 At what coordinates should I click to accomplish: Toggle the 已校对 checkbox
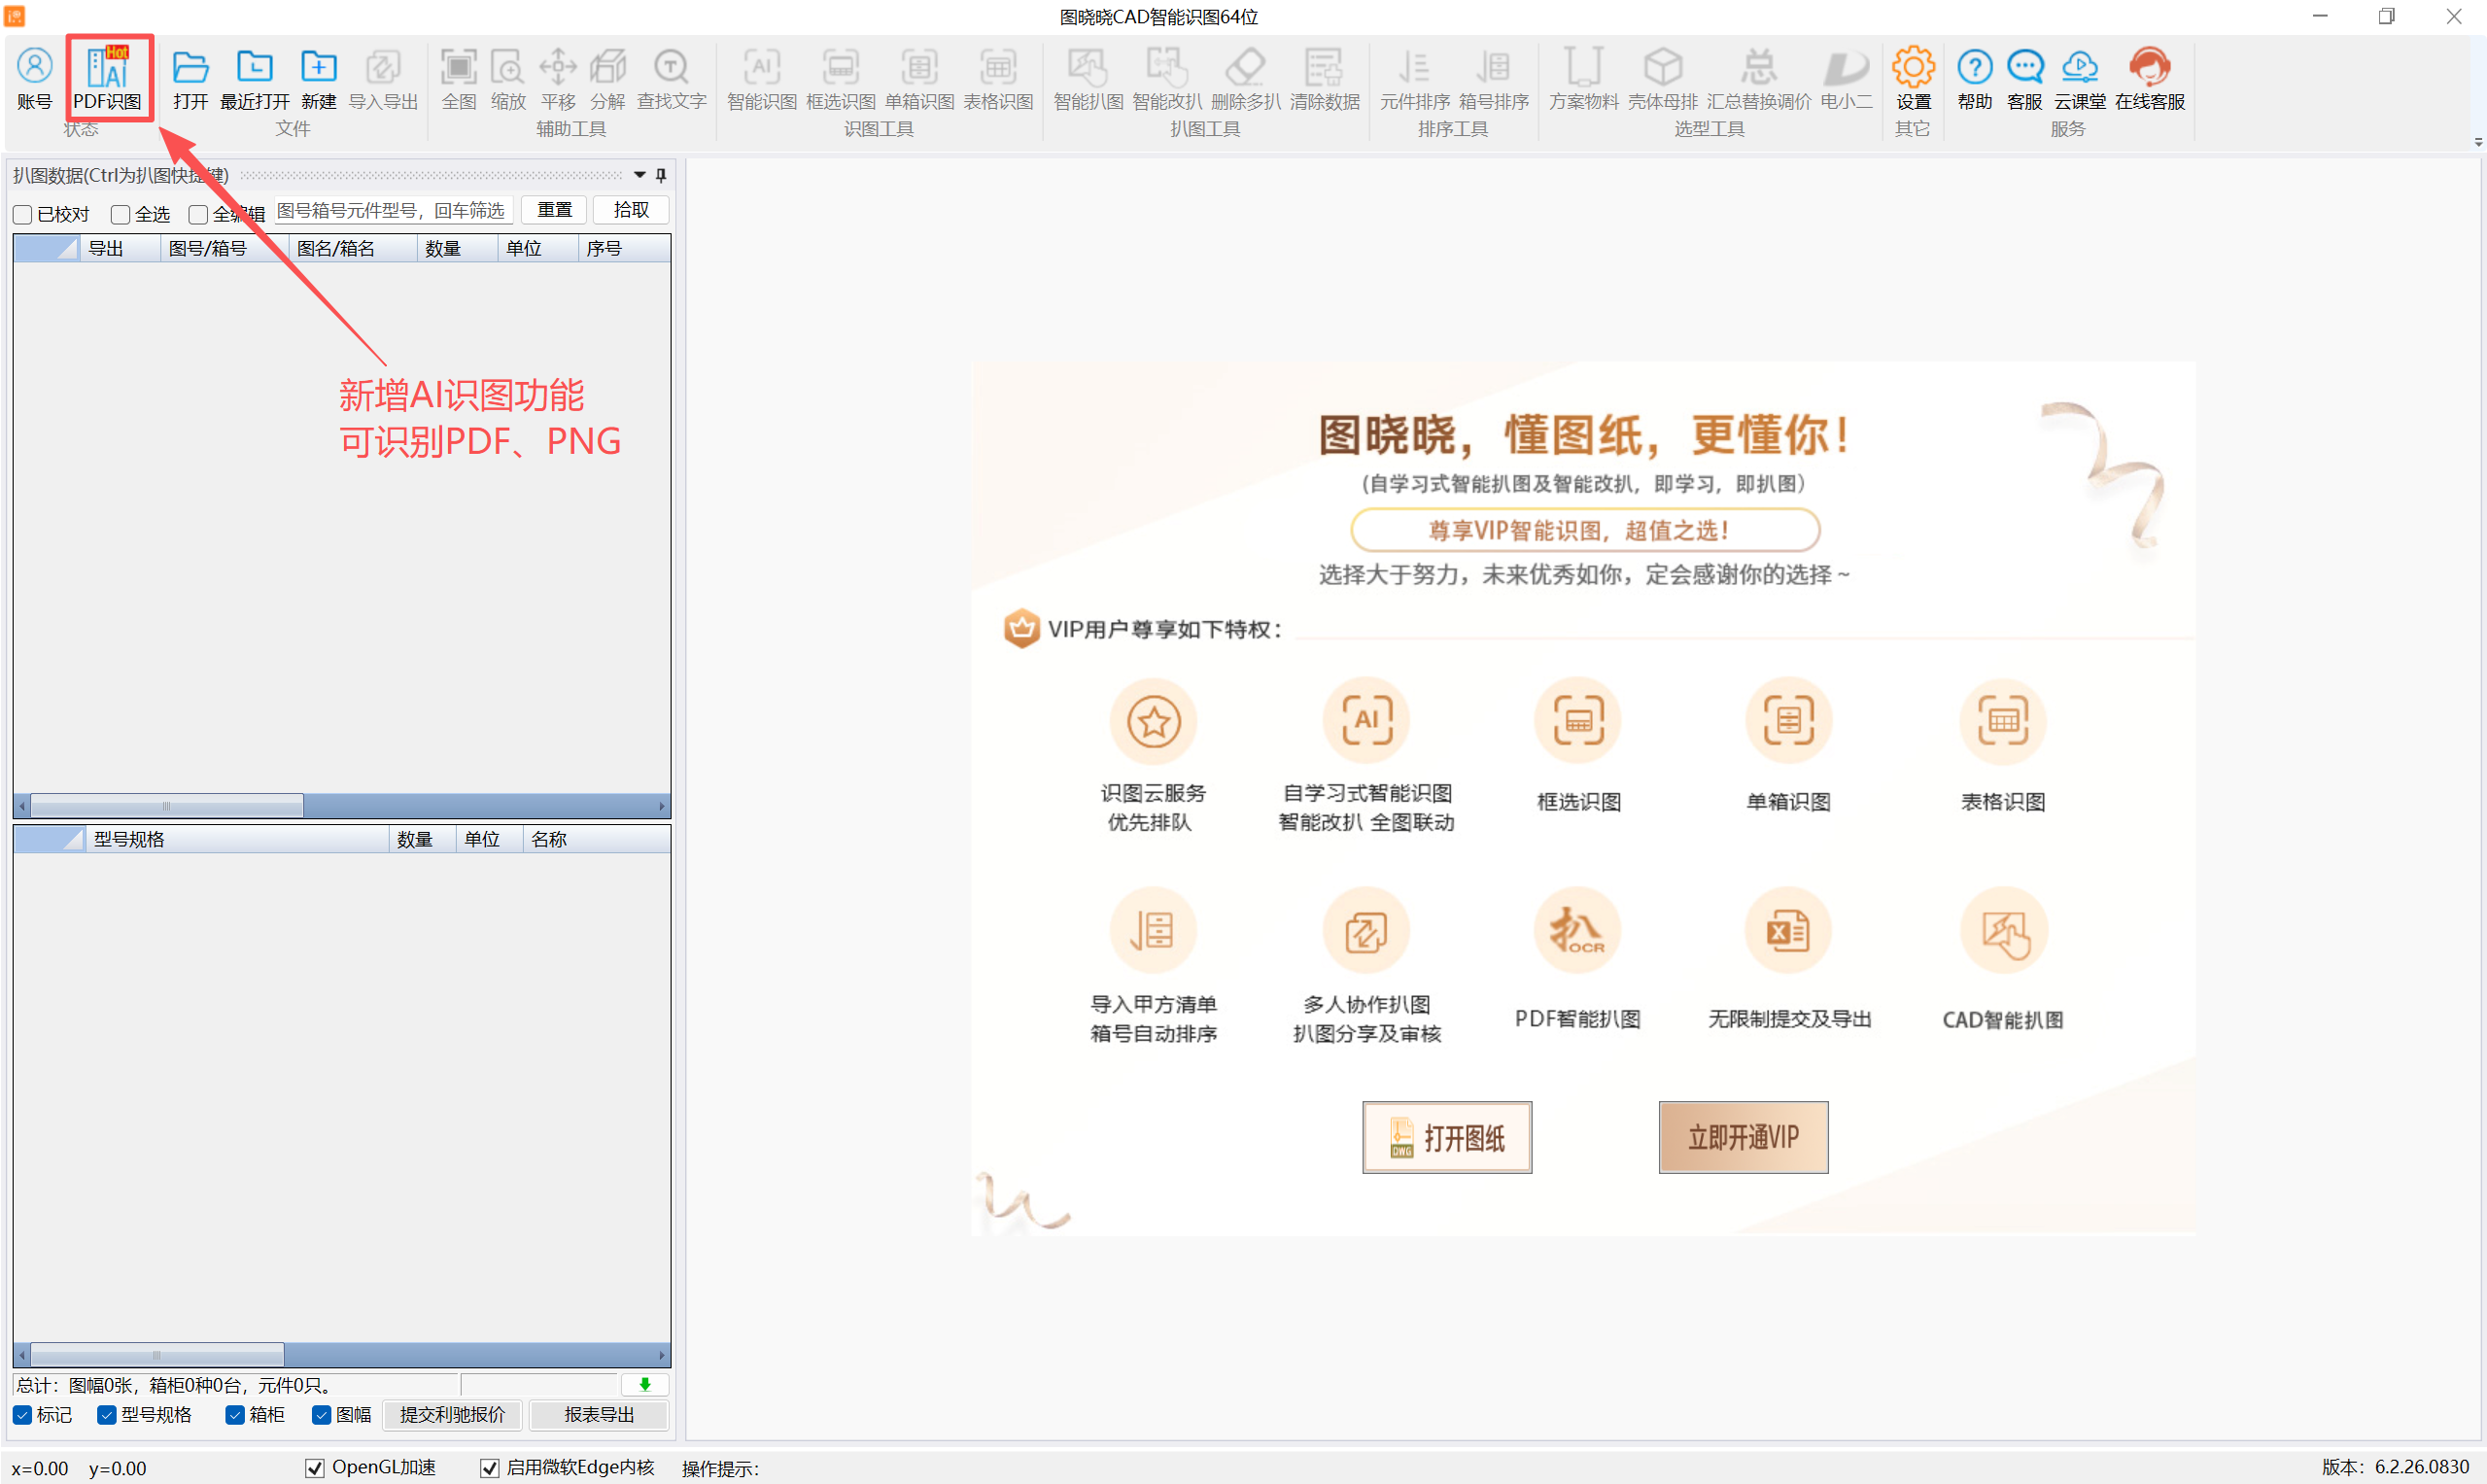[x=22, y=214]
